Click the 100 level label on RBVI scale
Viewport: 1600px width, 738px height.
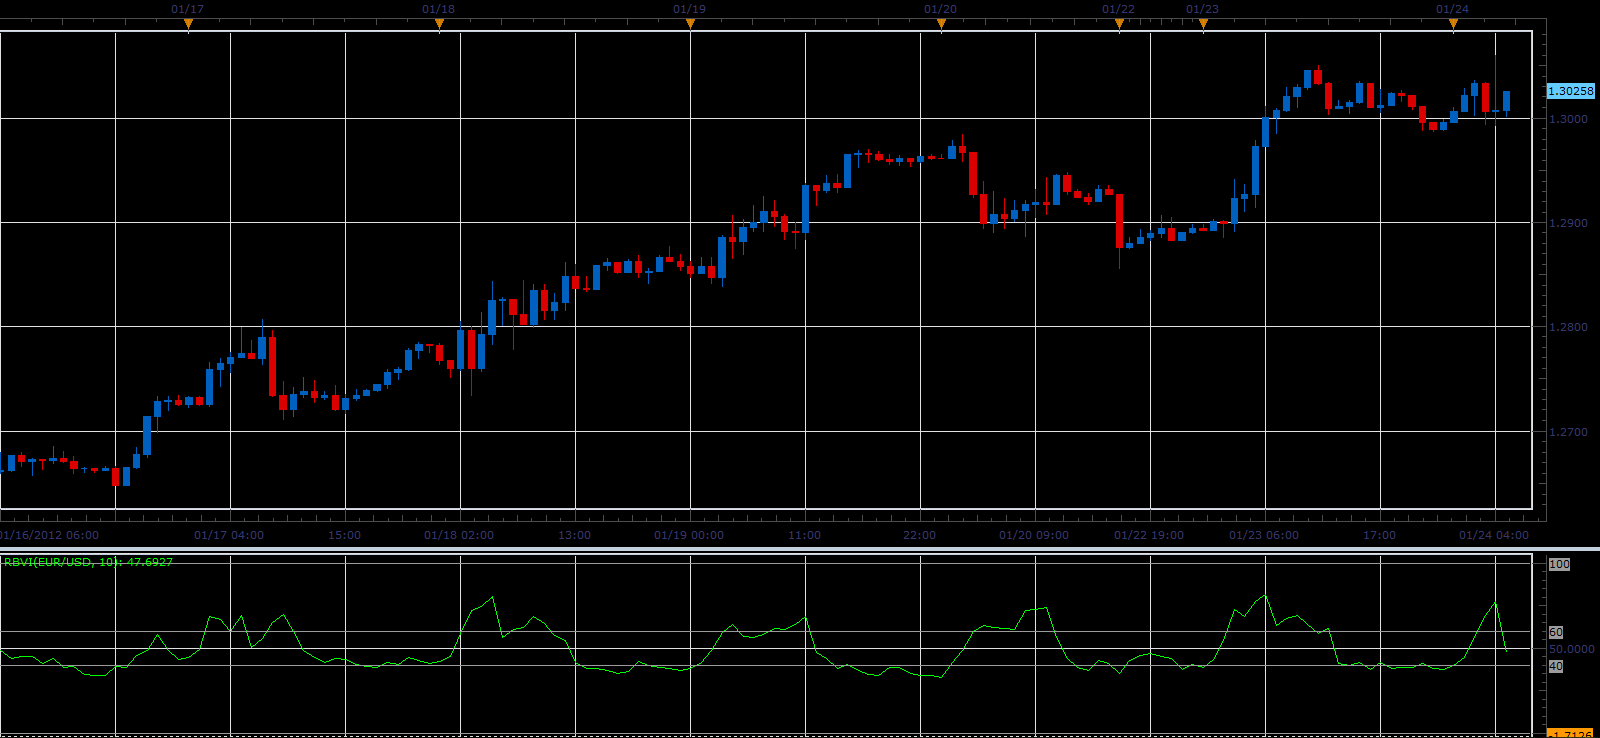point(1559,564)
